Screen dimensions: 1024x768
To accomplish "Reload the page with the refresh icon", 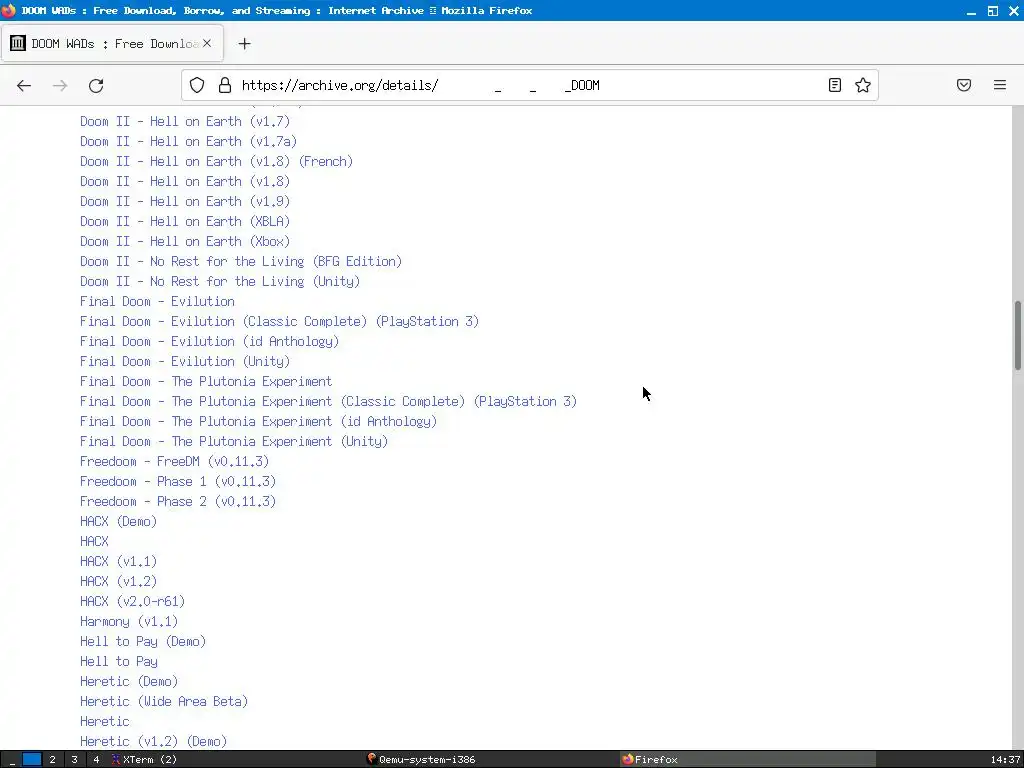I will (96, 86).
